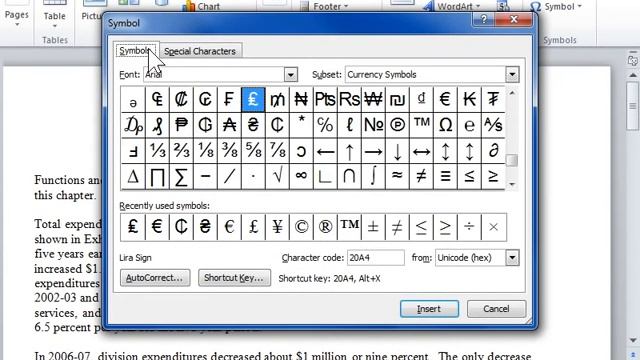Viewport: 640px width, 360px height.
Task: Select the New Sheqel symbol
Action: click(397, 99)
